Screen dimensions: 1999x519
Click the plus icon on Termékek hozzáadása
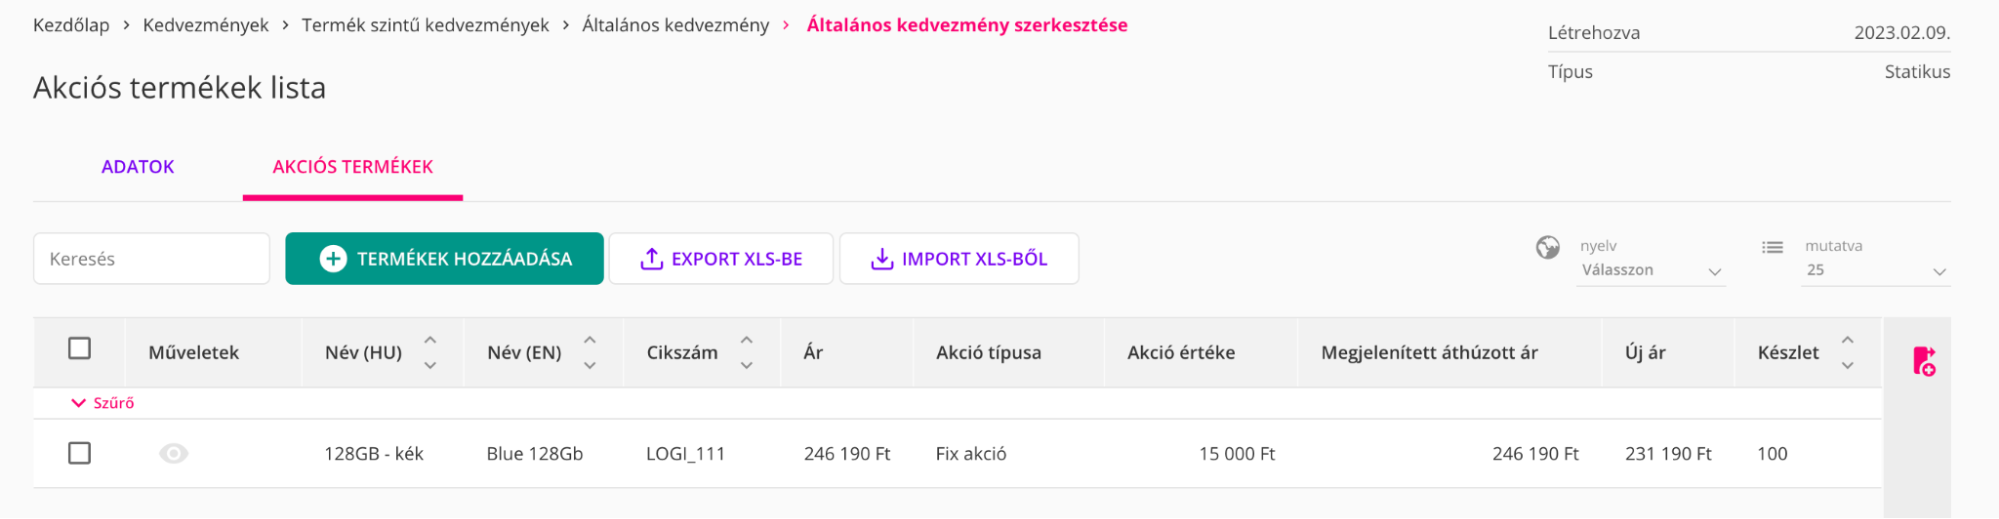tap(332, 259)
